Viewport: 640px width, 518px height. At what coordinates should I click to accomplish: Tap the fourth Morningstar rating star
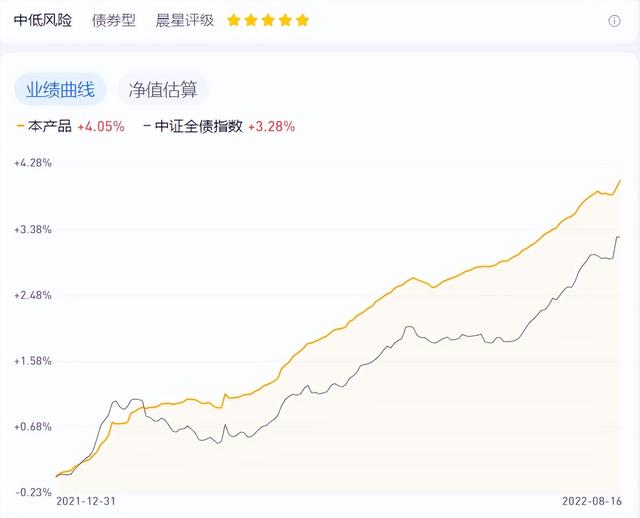[285, 20]
